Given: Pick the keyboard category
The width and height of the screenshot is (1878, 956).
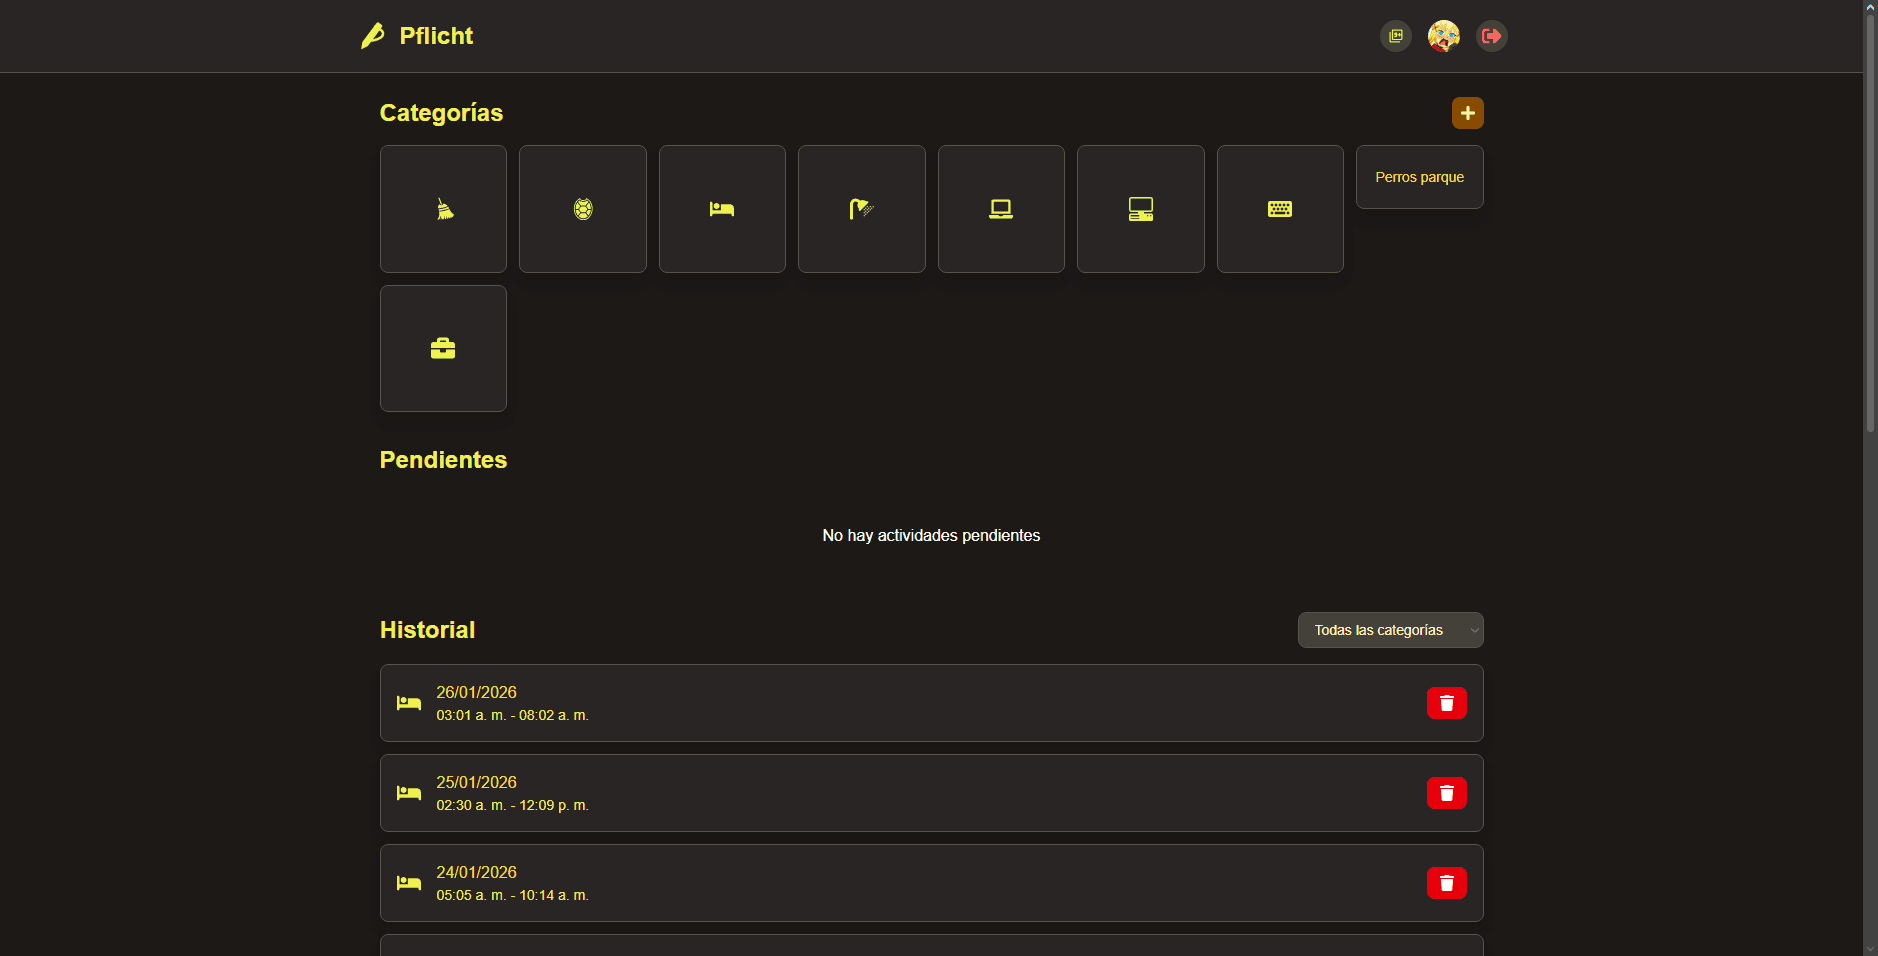Looking at the screenshot, I should coord(1280,209).
